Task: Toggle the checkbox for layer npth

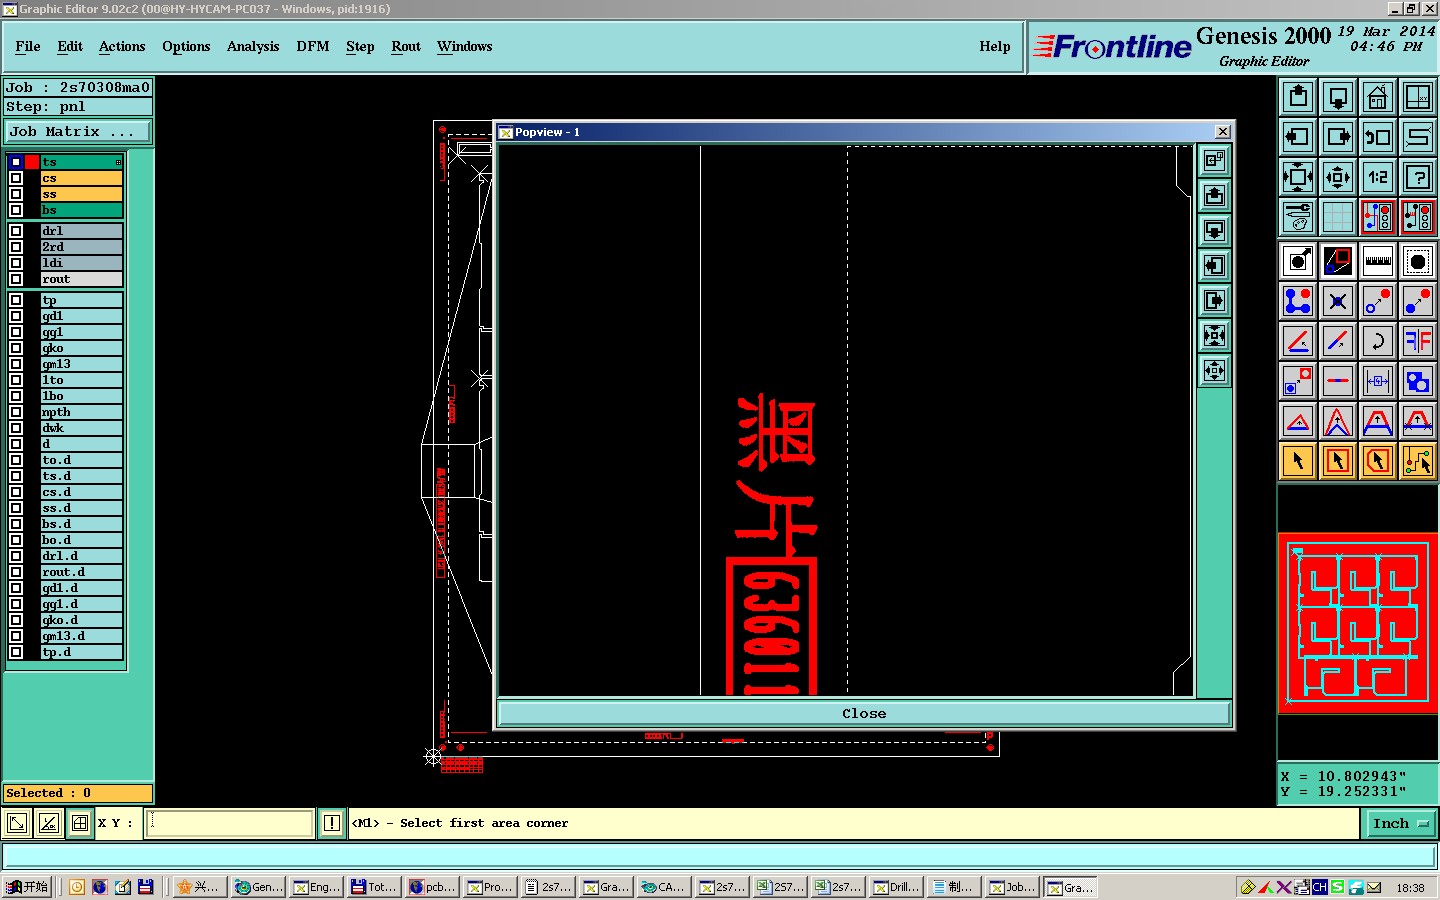Action: (x=16, y=412)
